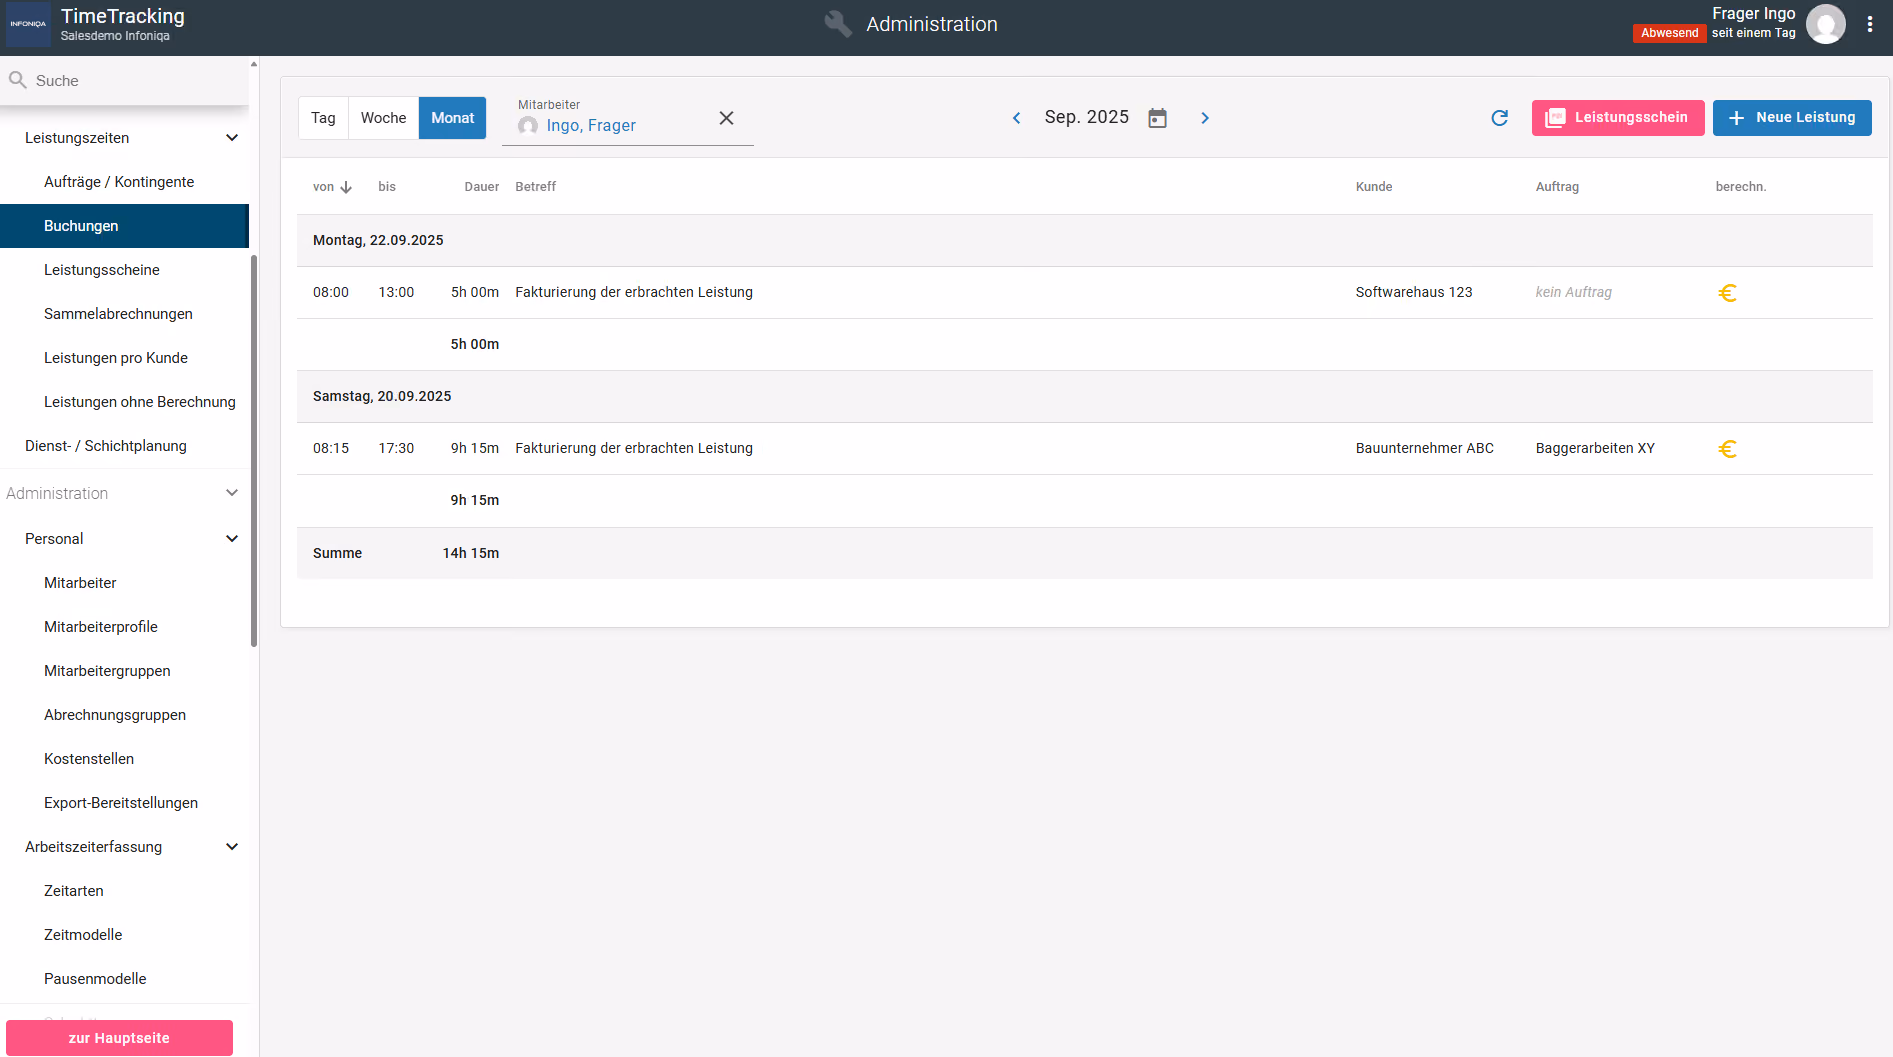Select the Bauunternehmer ABC cell
1893x1057 pixels.
(x=1424, y=448)
